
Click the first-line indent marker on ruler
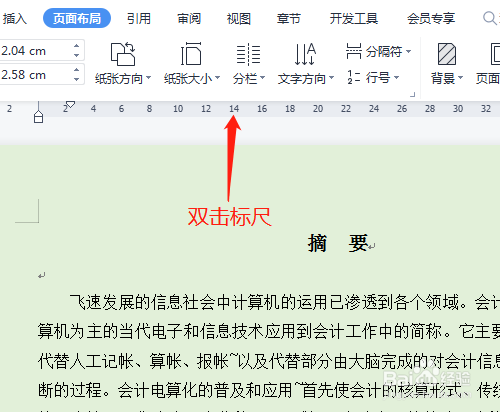click(70, 104)
